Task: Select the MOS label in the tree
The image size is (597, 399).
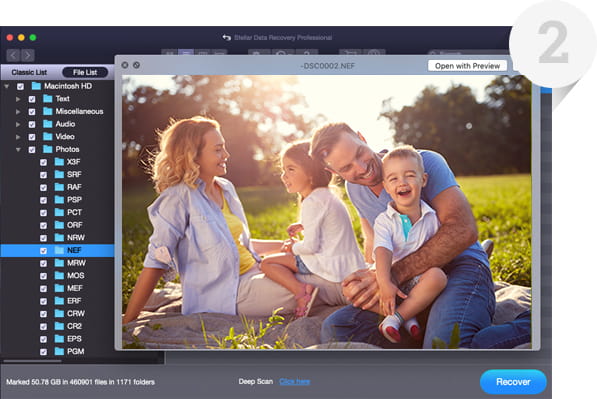Action: [x=75, y=275]
